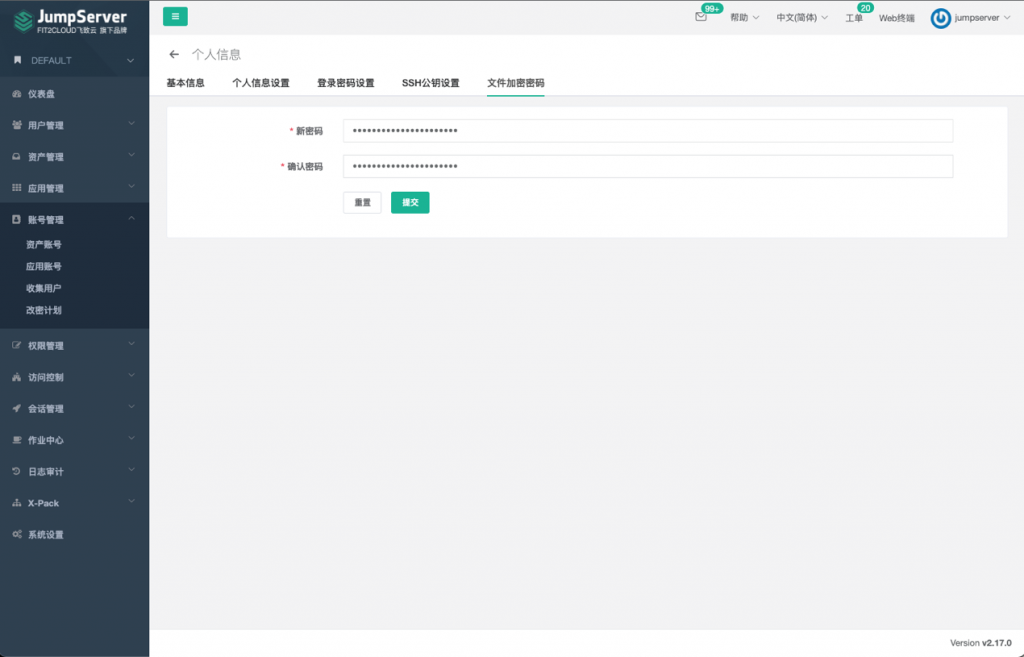Expand 资产管理 menu chevron
This screenshot has height=657, width=1024.
click(x=131, y=155)
